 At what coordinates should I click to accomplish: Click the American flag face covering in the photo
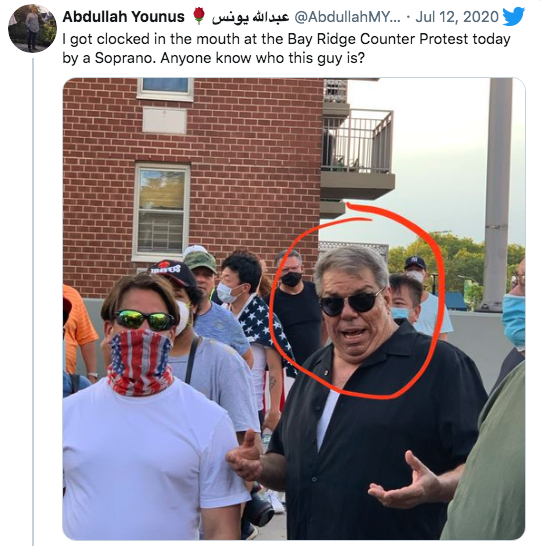pyautogui.click(x=140, y=362)
